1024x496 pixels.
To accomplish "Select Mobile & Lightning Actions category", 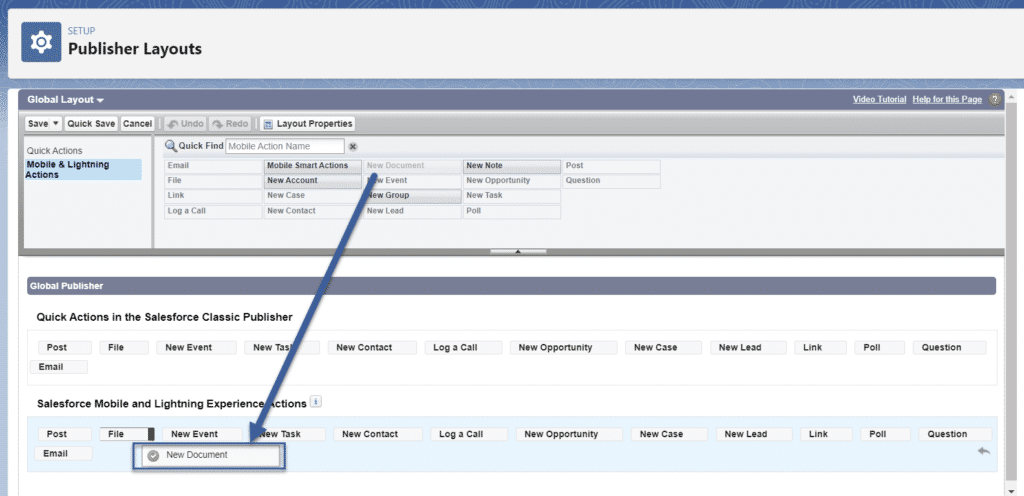I will click(68, 169).
